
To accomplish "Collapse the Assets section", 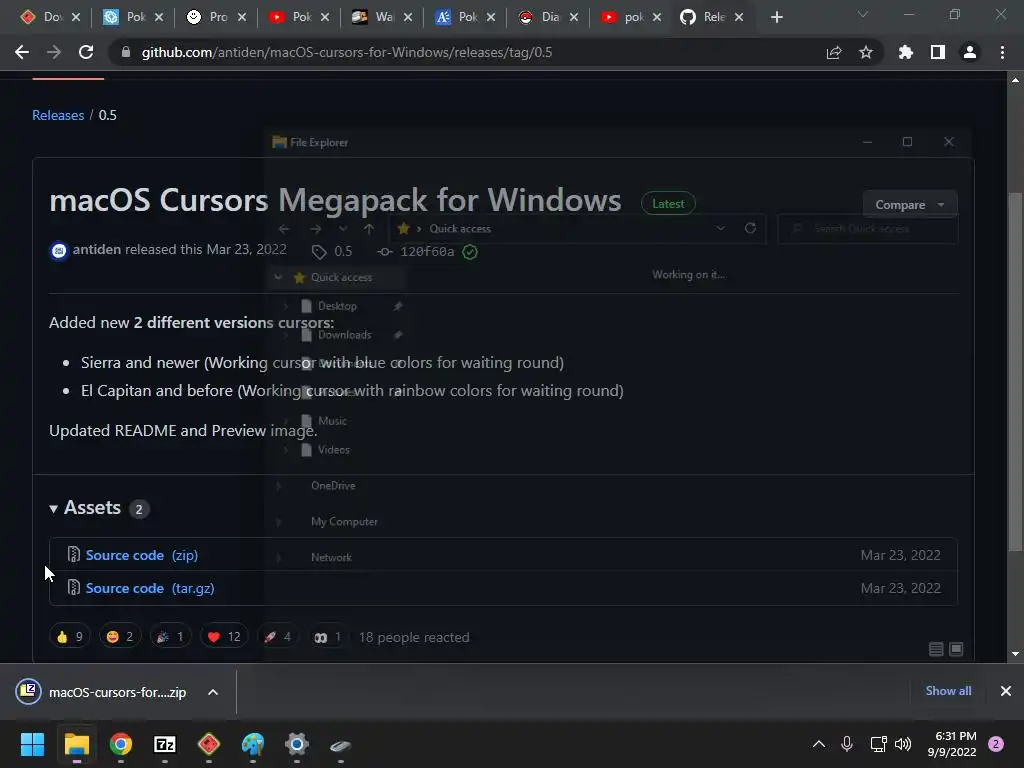I will tap(86, 508).
